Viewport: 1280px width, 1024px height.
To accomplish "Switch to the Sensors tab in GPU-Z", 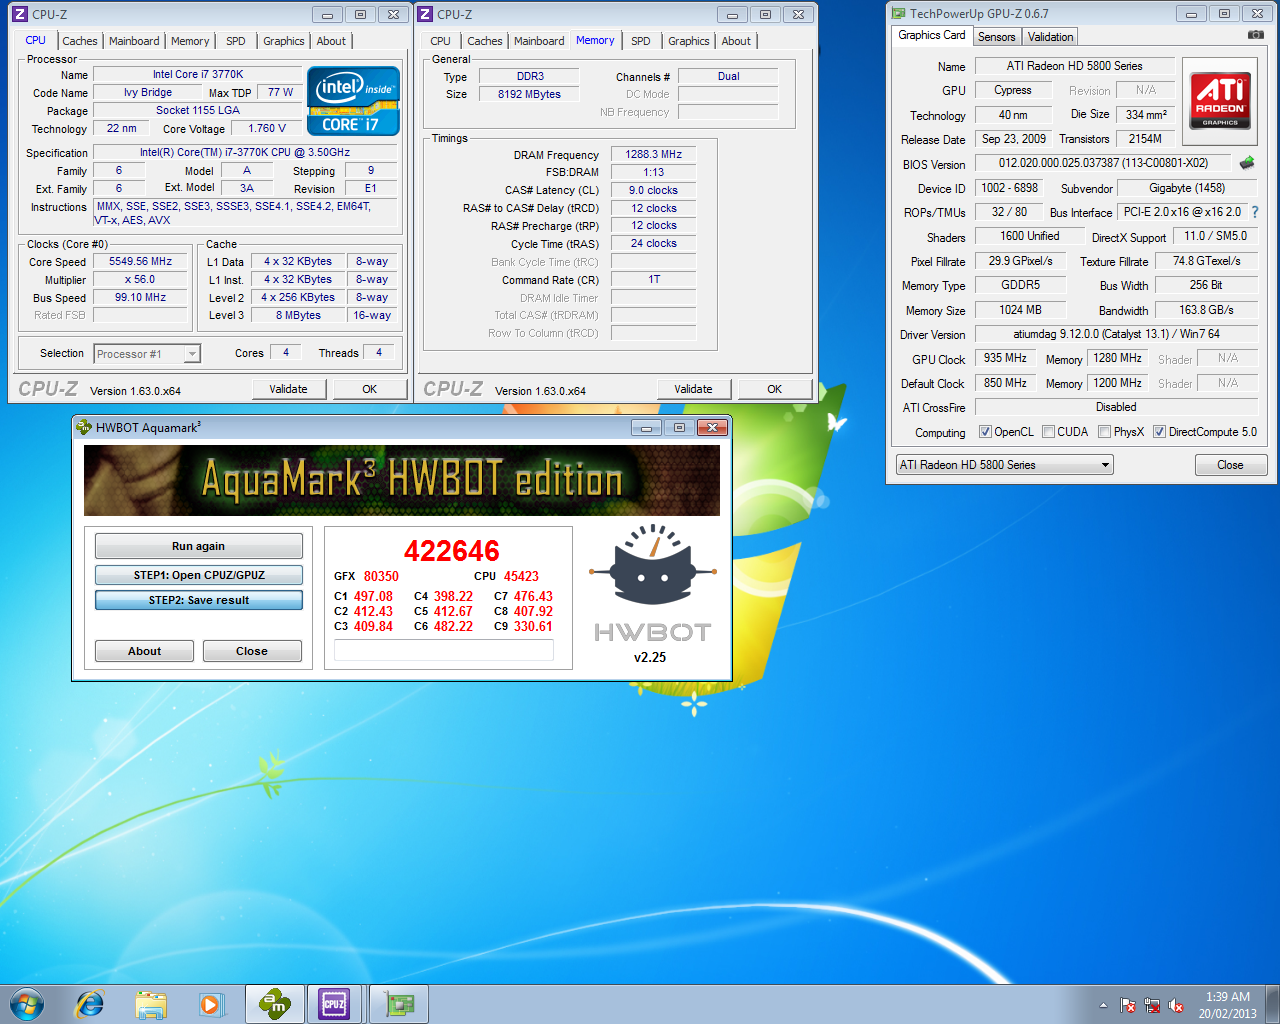I will [997, 37].
